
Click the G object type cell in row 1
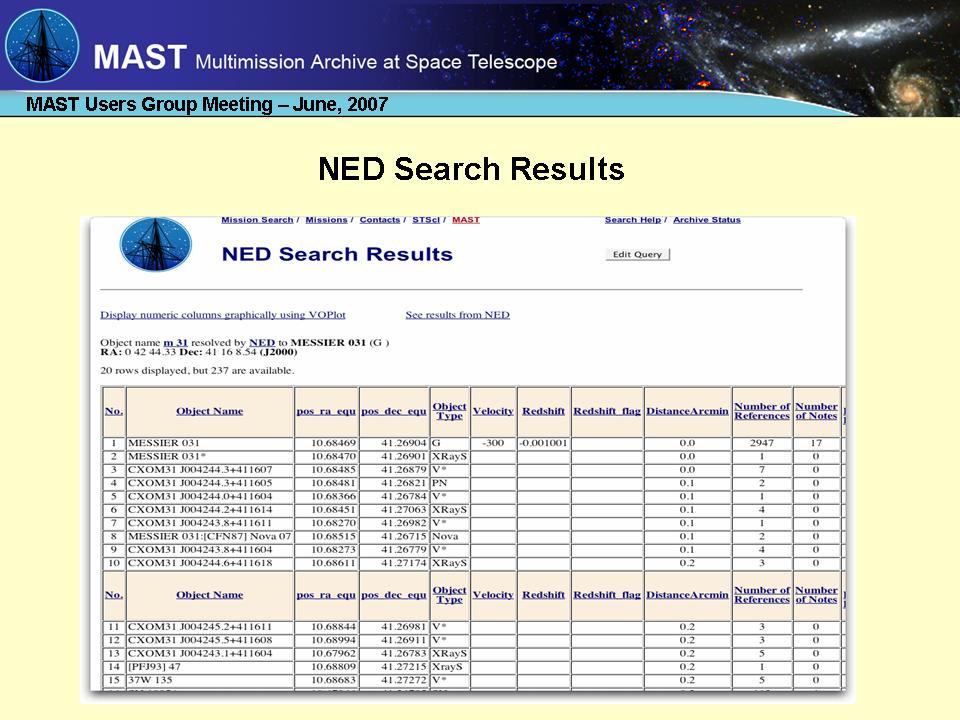tap(449, 443)
